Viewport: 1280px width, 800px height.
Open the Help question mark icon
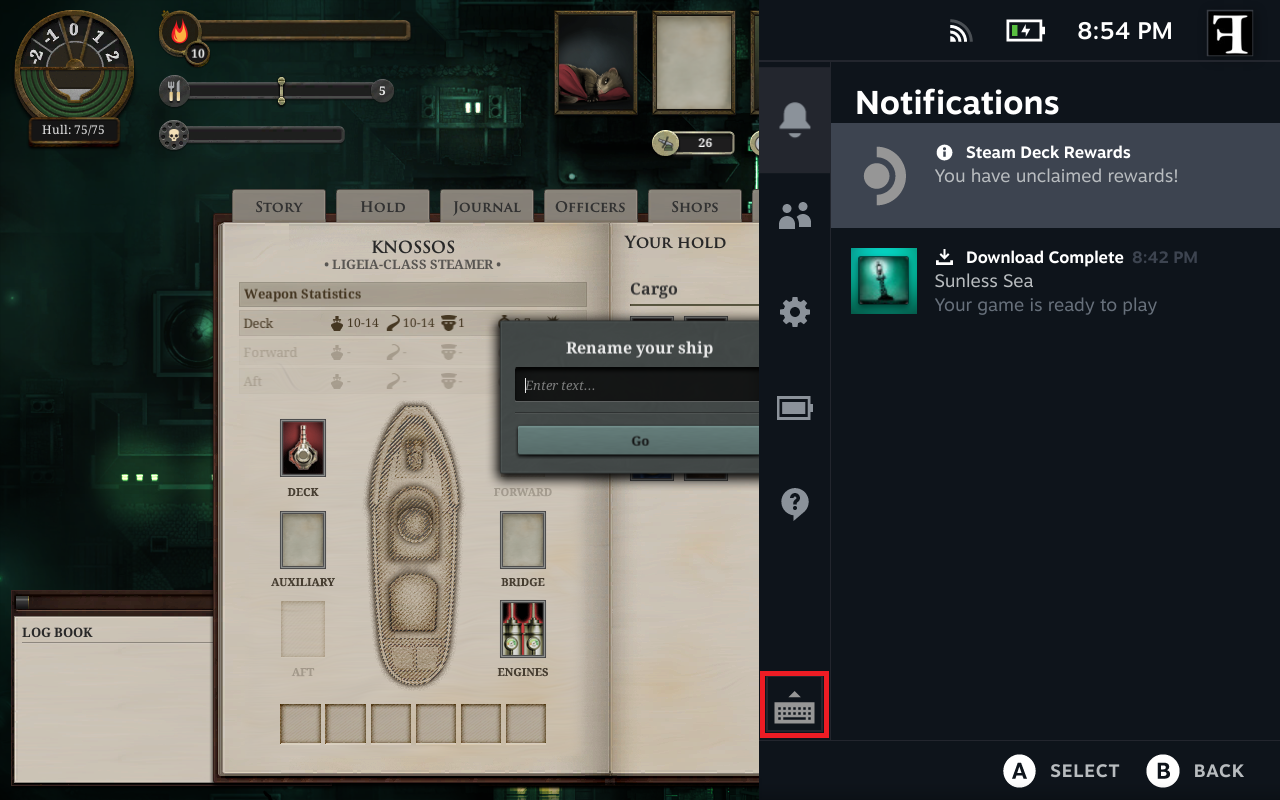point(795,504)
